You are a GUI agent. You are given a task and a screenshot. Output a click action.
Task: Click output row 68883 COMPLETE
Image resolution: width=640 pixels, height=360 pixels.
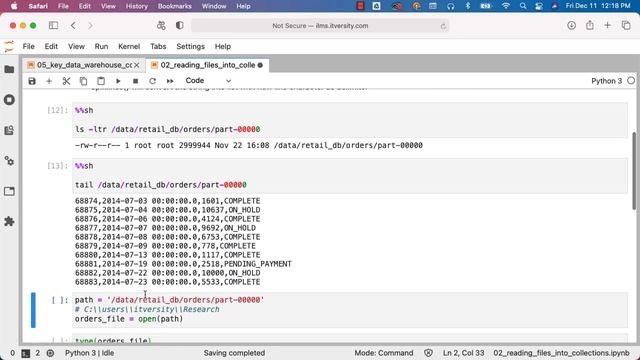tap(167, 282)
